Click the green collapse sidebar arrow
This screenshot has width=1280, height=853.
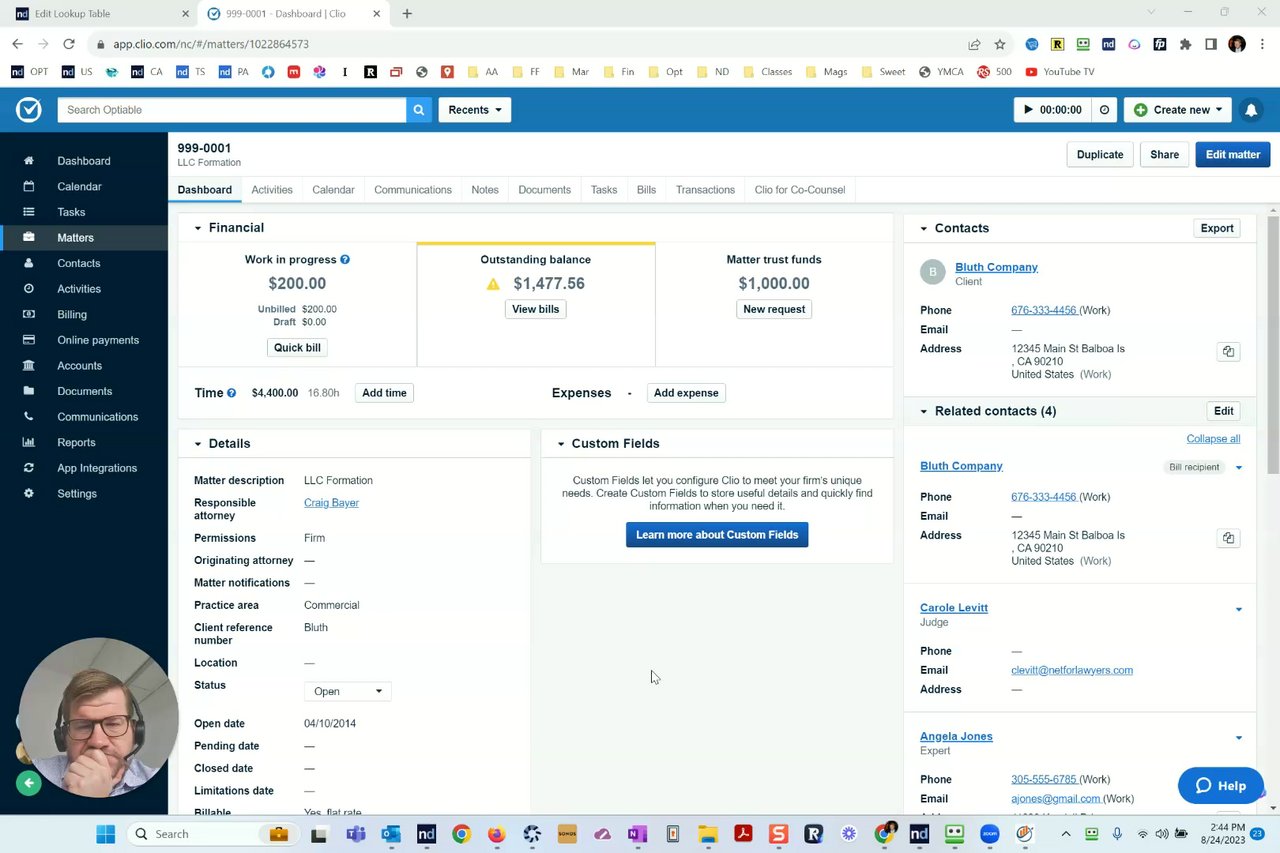point(29,784)
